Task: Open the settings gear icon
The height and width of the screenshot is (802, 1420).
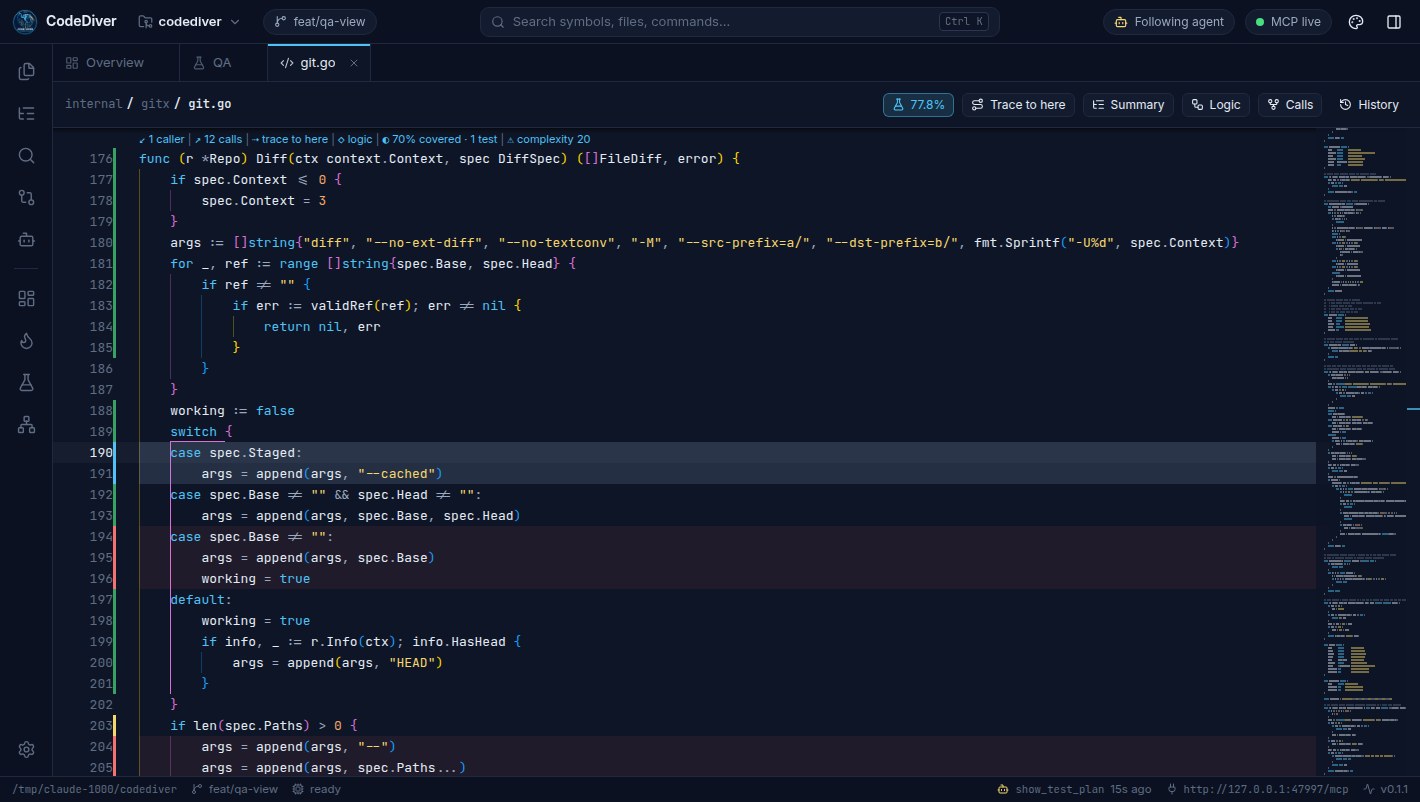Action: click(x=27, y=749)
